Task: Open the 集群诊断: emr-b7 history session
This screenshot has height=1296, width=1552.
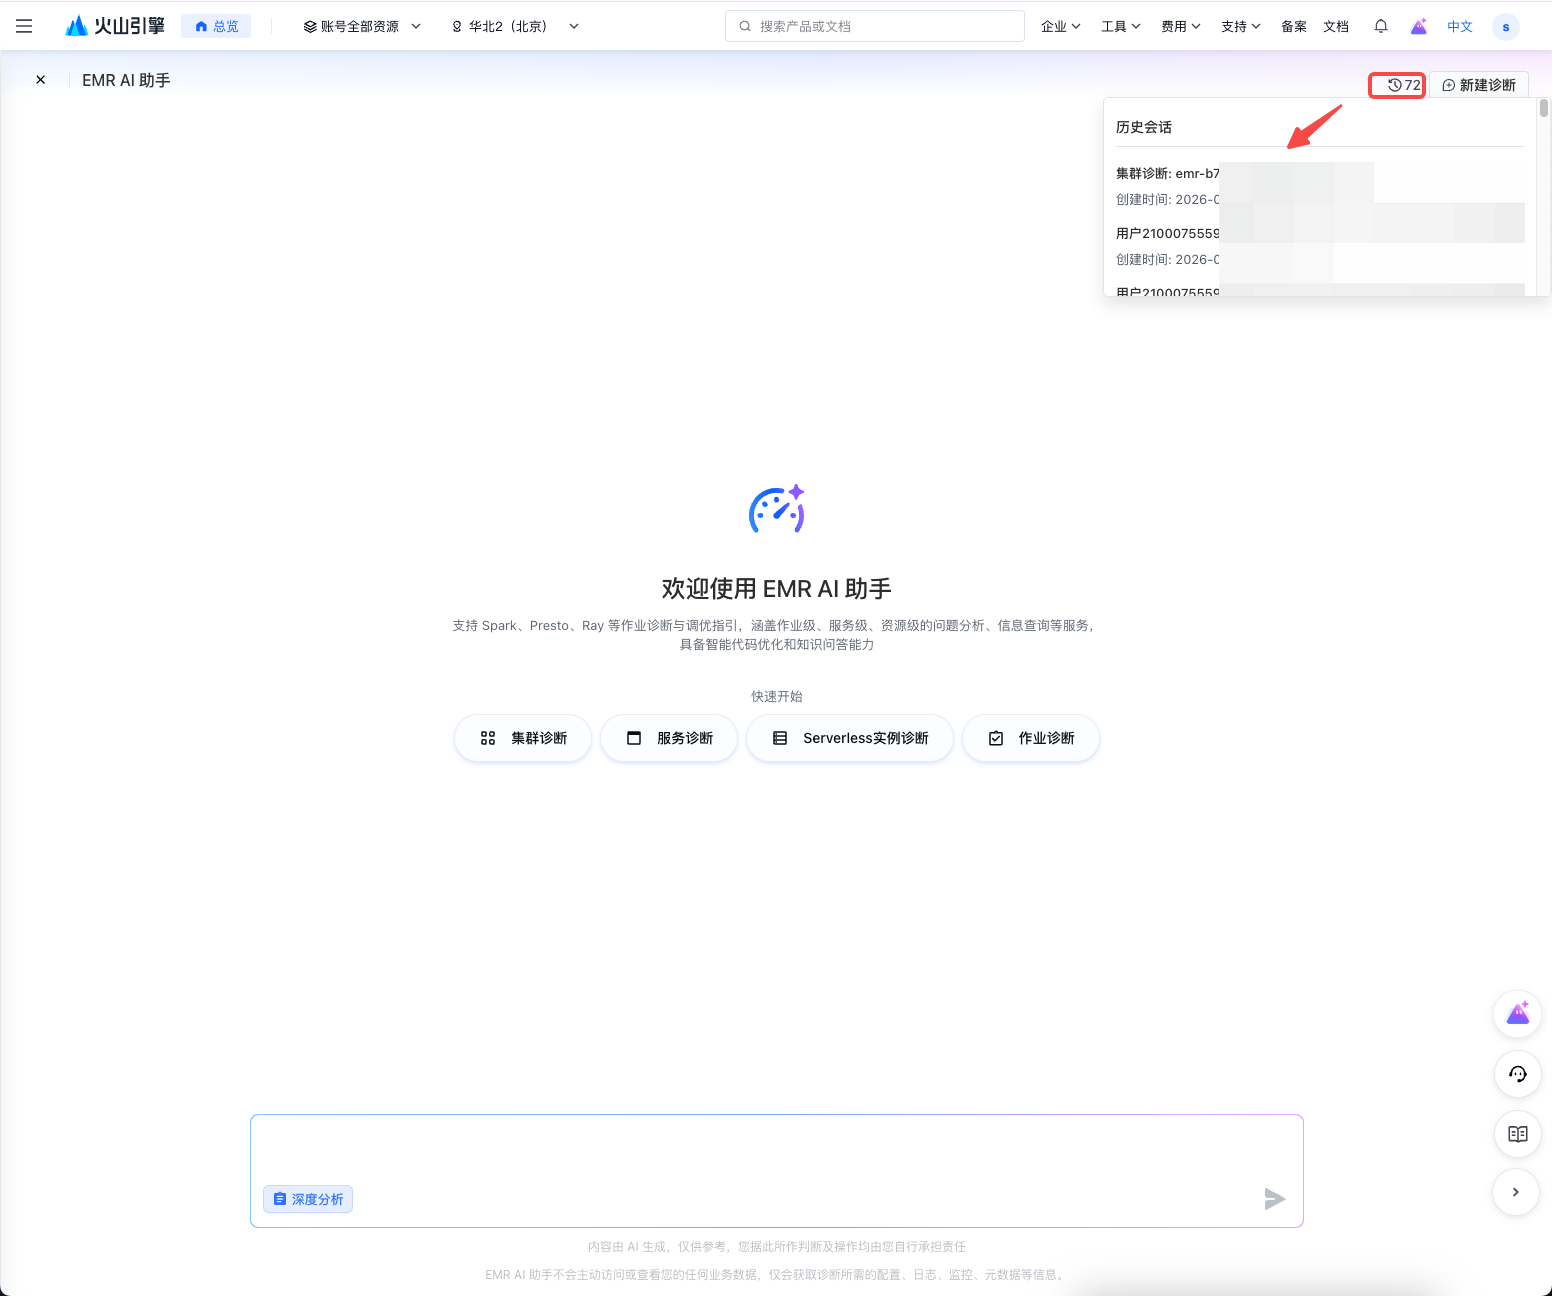Action: (x=1320, y=186)
